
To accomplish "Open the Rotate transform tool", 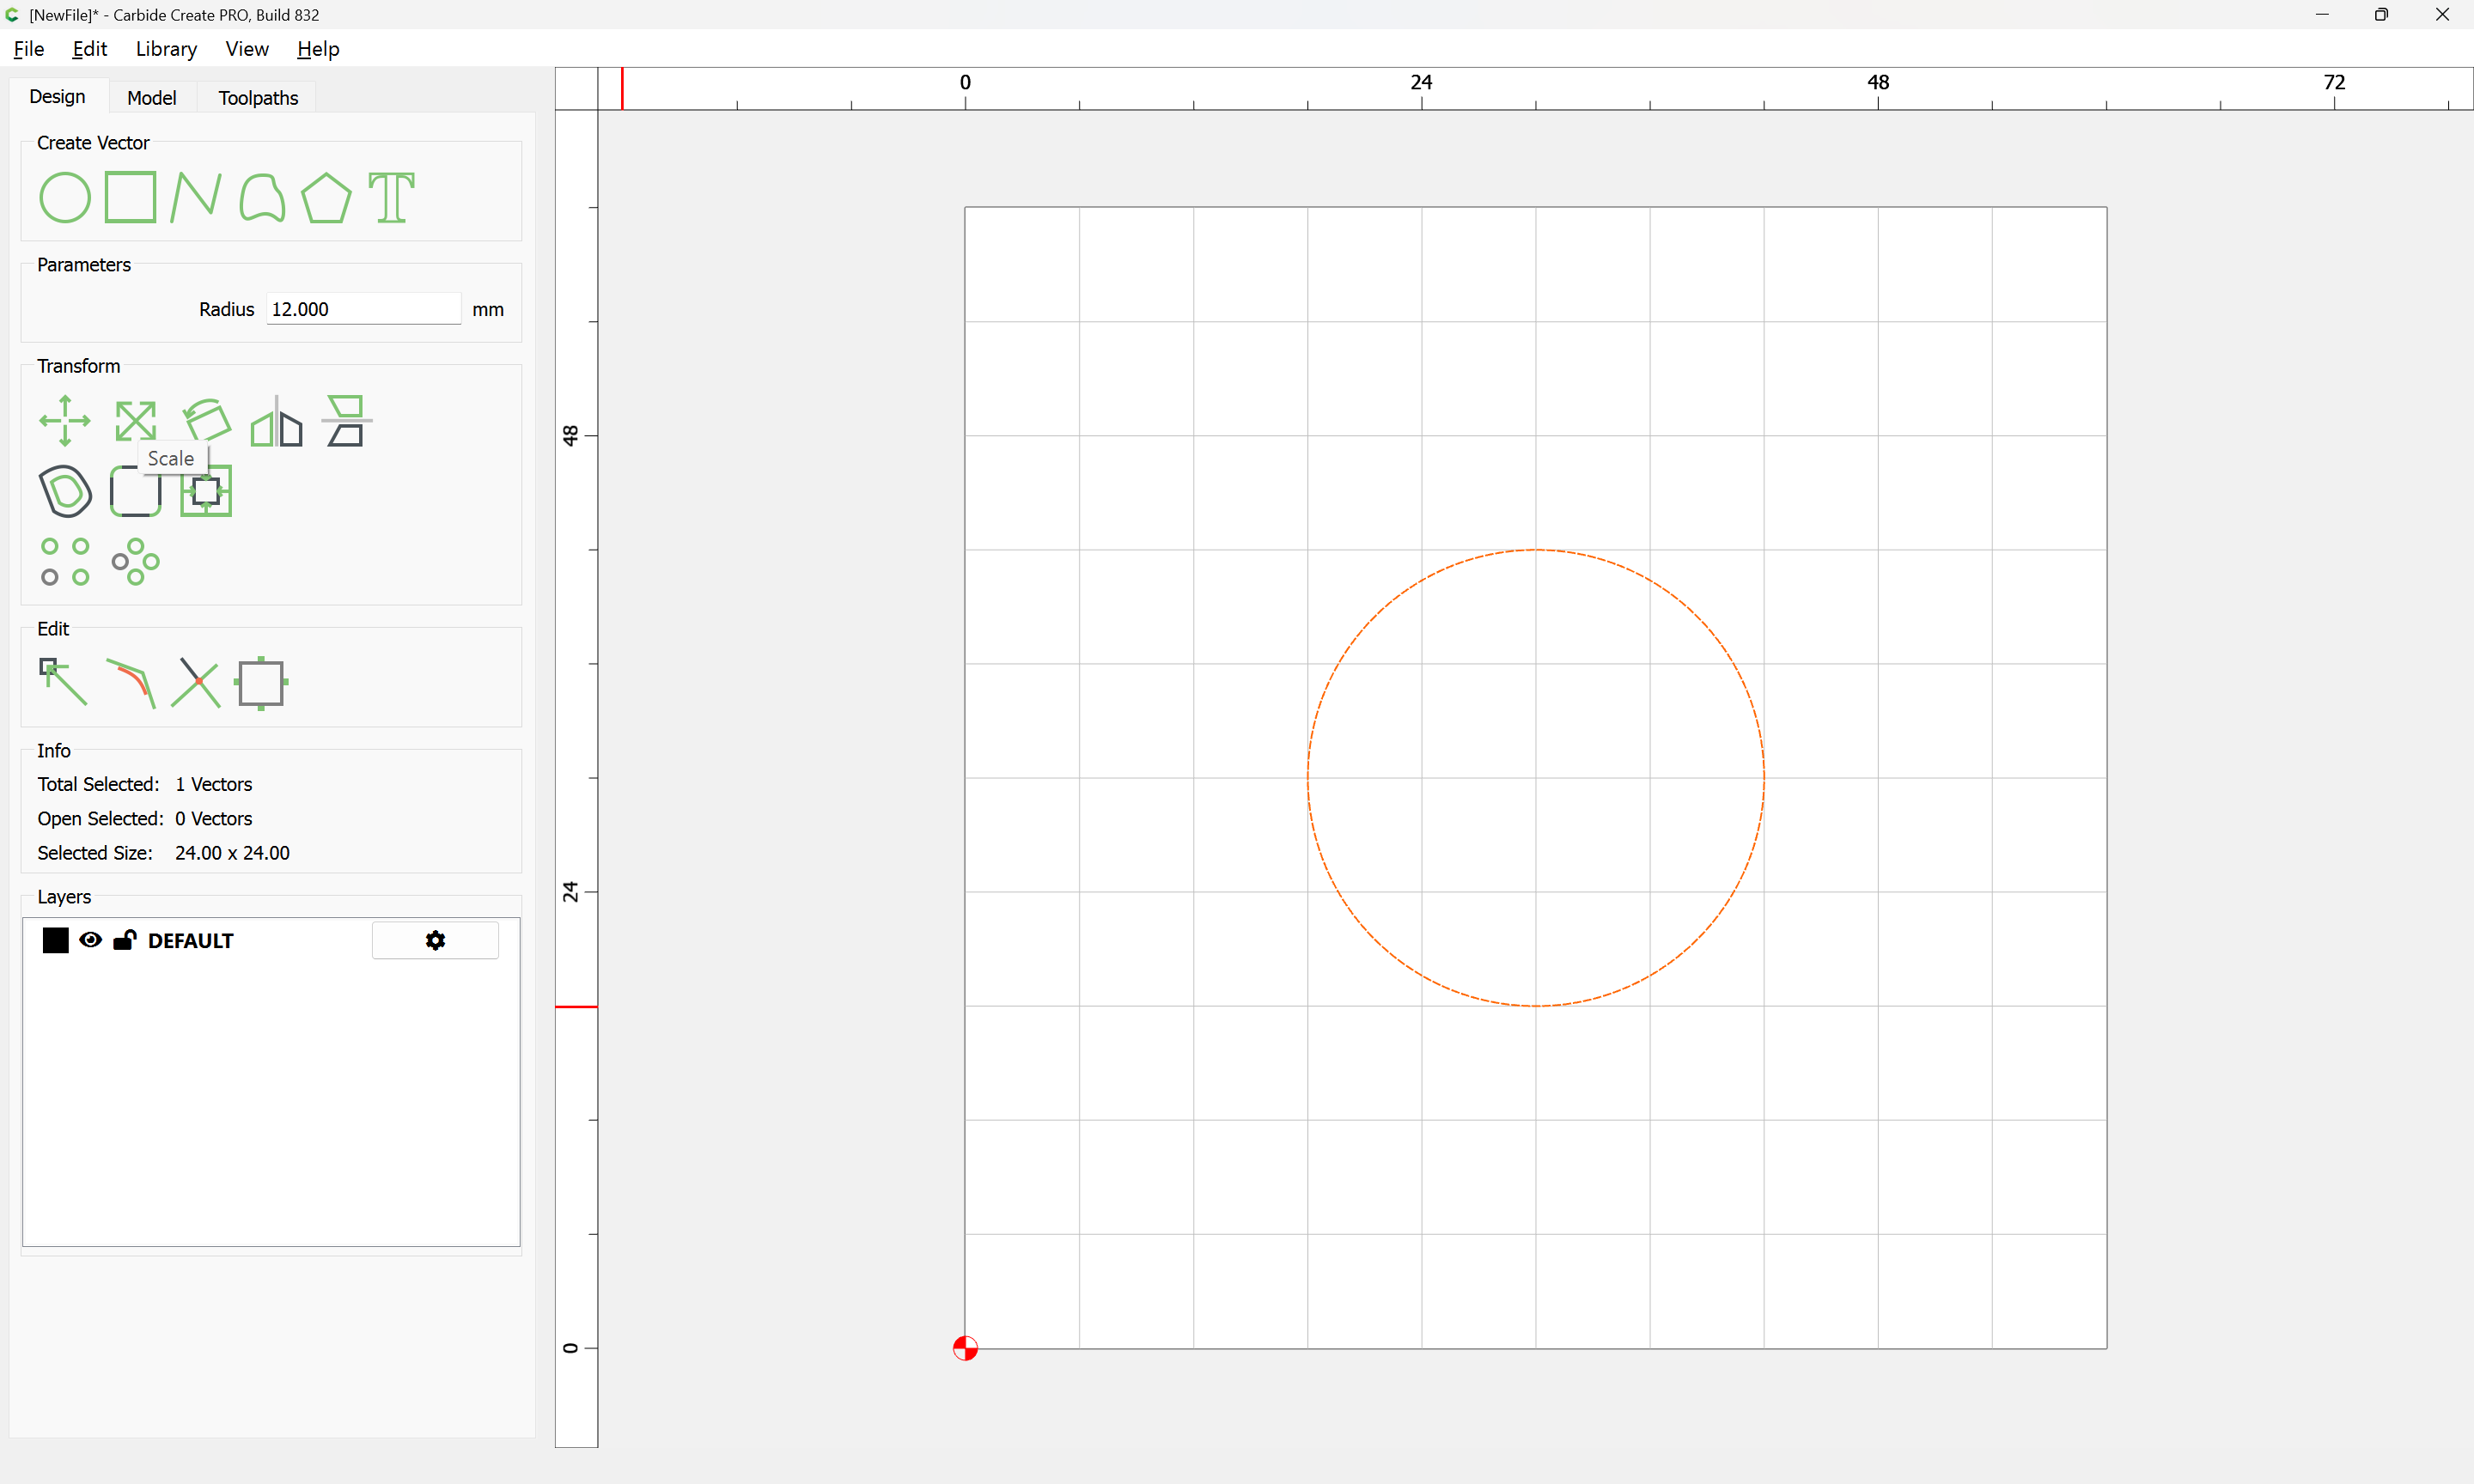I will [207, 420].
